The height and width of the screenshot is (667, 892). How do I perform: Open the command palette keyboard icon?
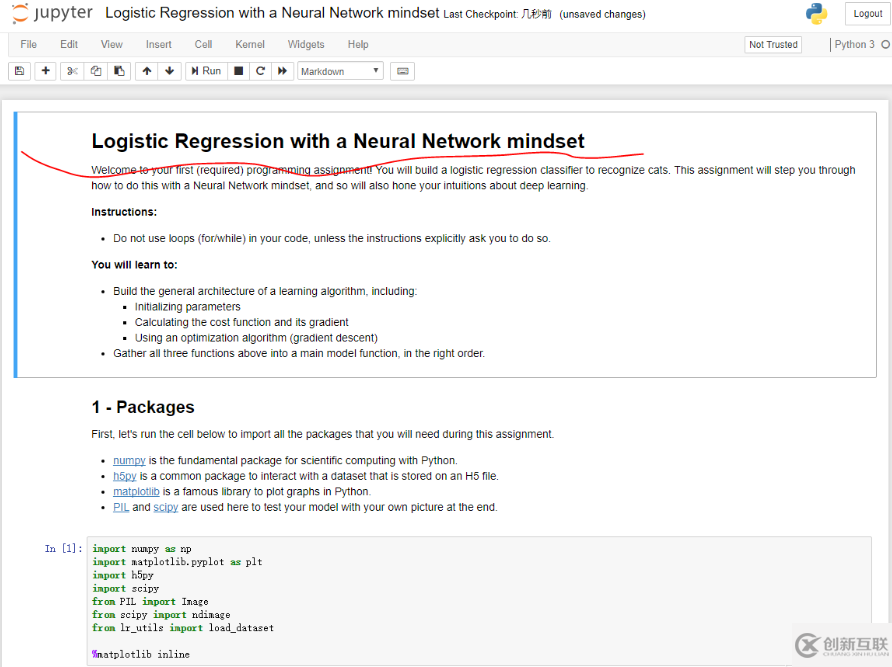403,71
